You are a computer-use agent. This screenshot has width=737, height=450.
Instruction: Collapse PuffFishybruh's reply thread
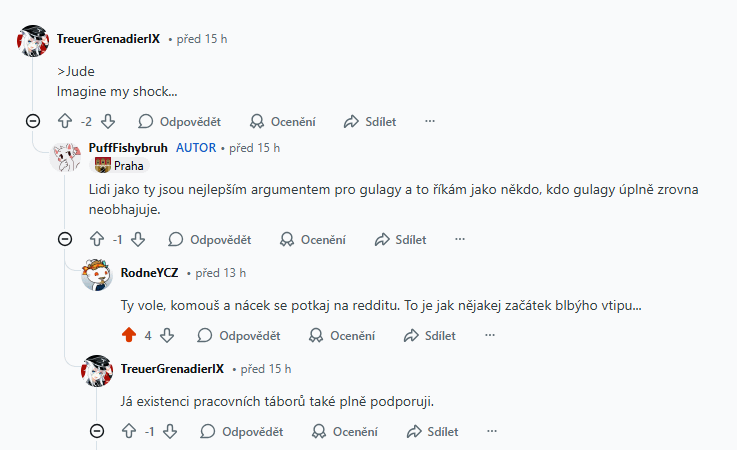65,239
